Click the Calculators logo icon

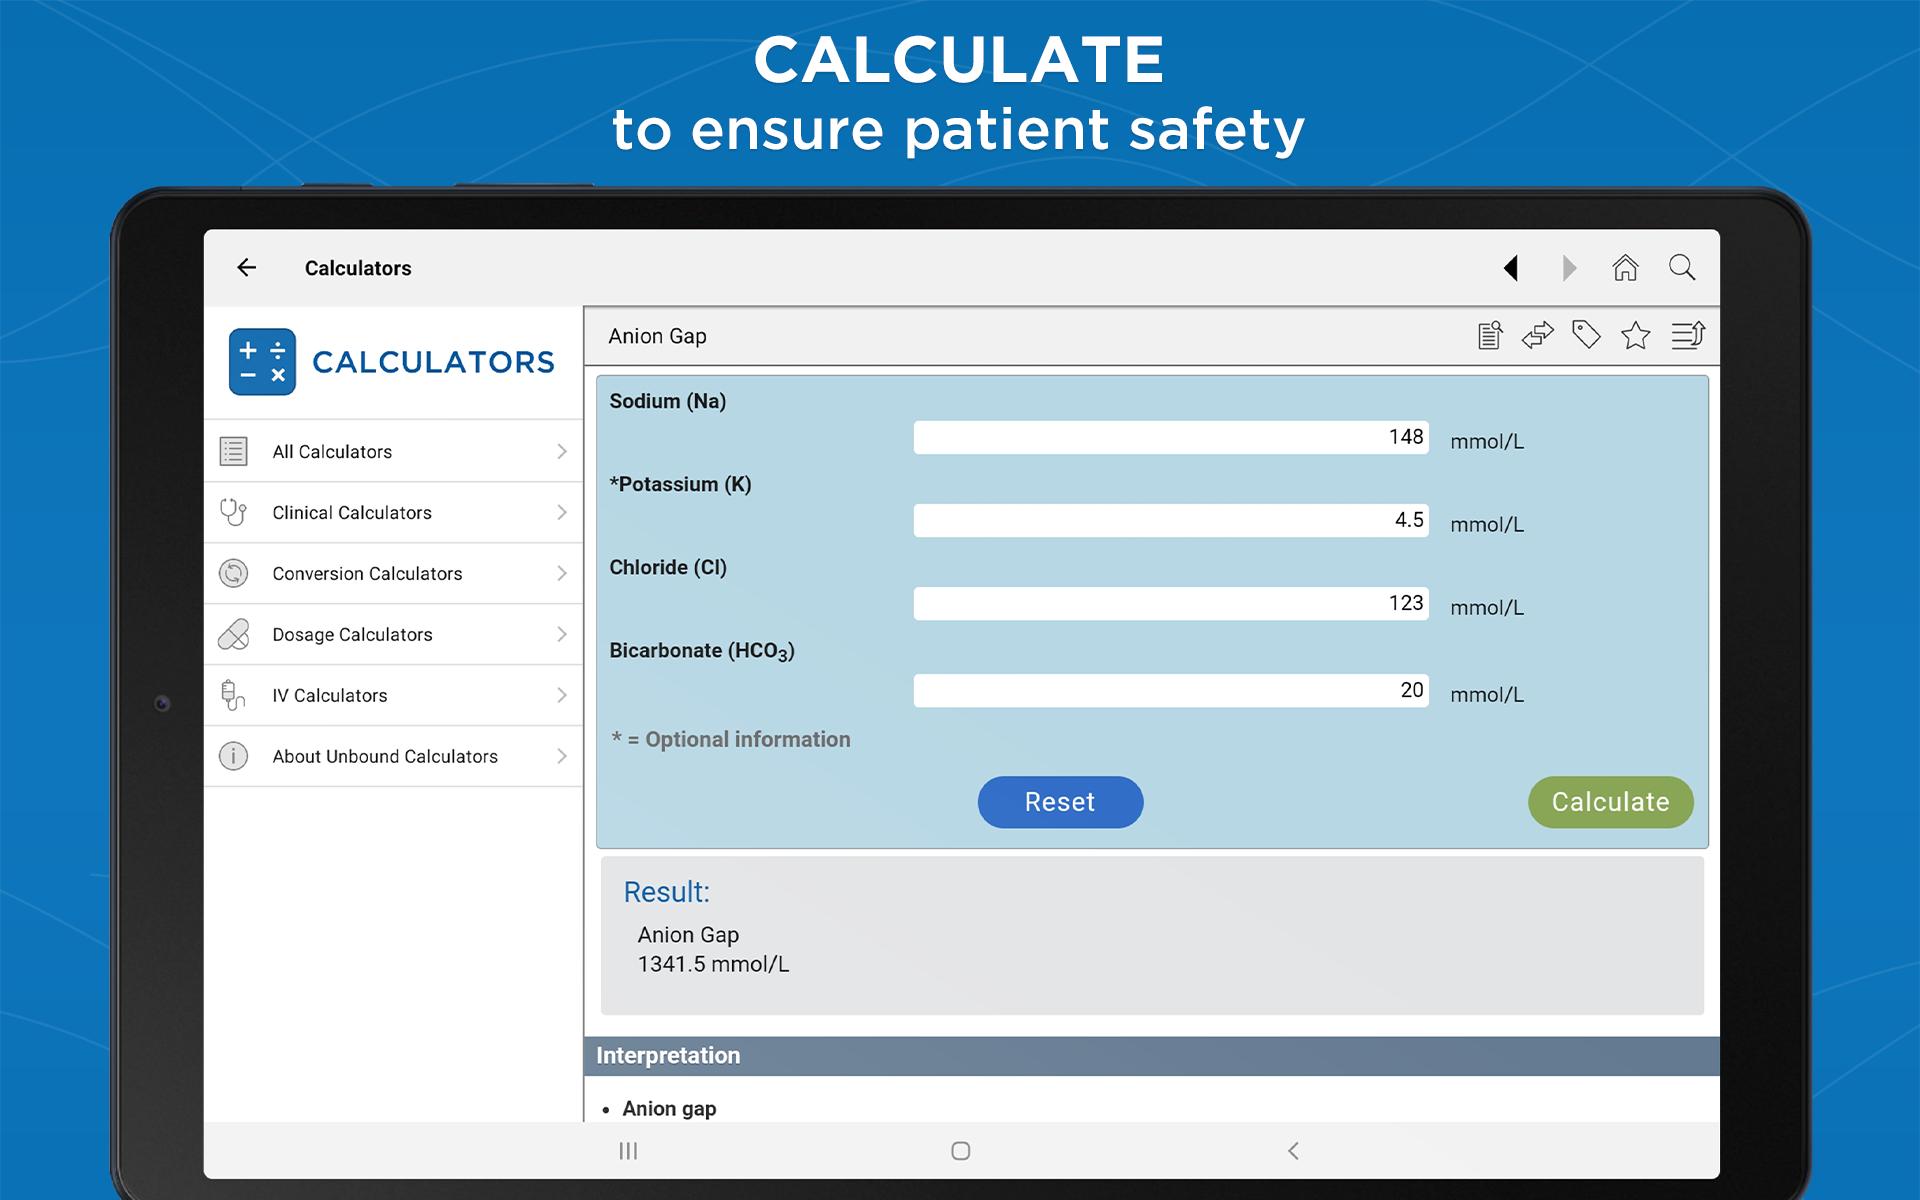point(262,362)
